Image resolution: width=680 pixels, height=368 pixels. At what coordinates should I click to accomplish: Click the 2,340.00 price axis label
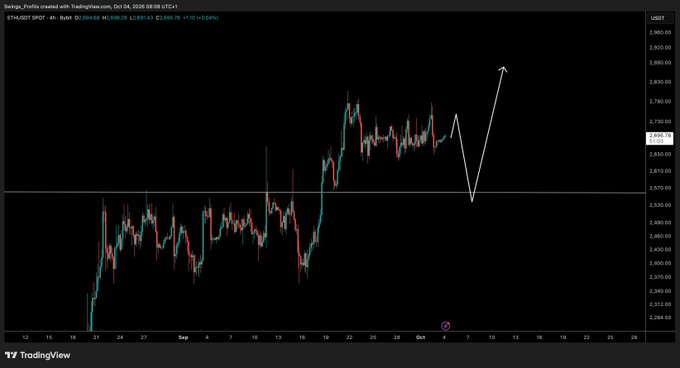pos(660,291)
